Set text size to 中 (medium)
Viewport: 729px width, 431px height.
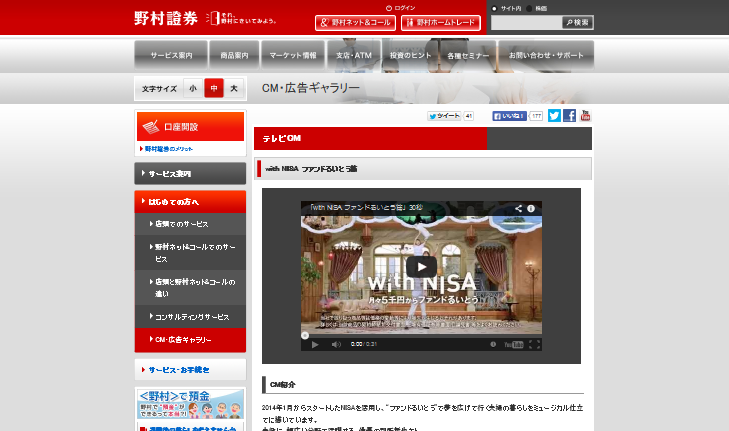pos(214,88)
